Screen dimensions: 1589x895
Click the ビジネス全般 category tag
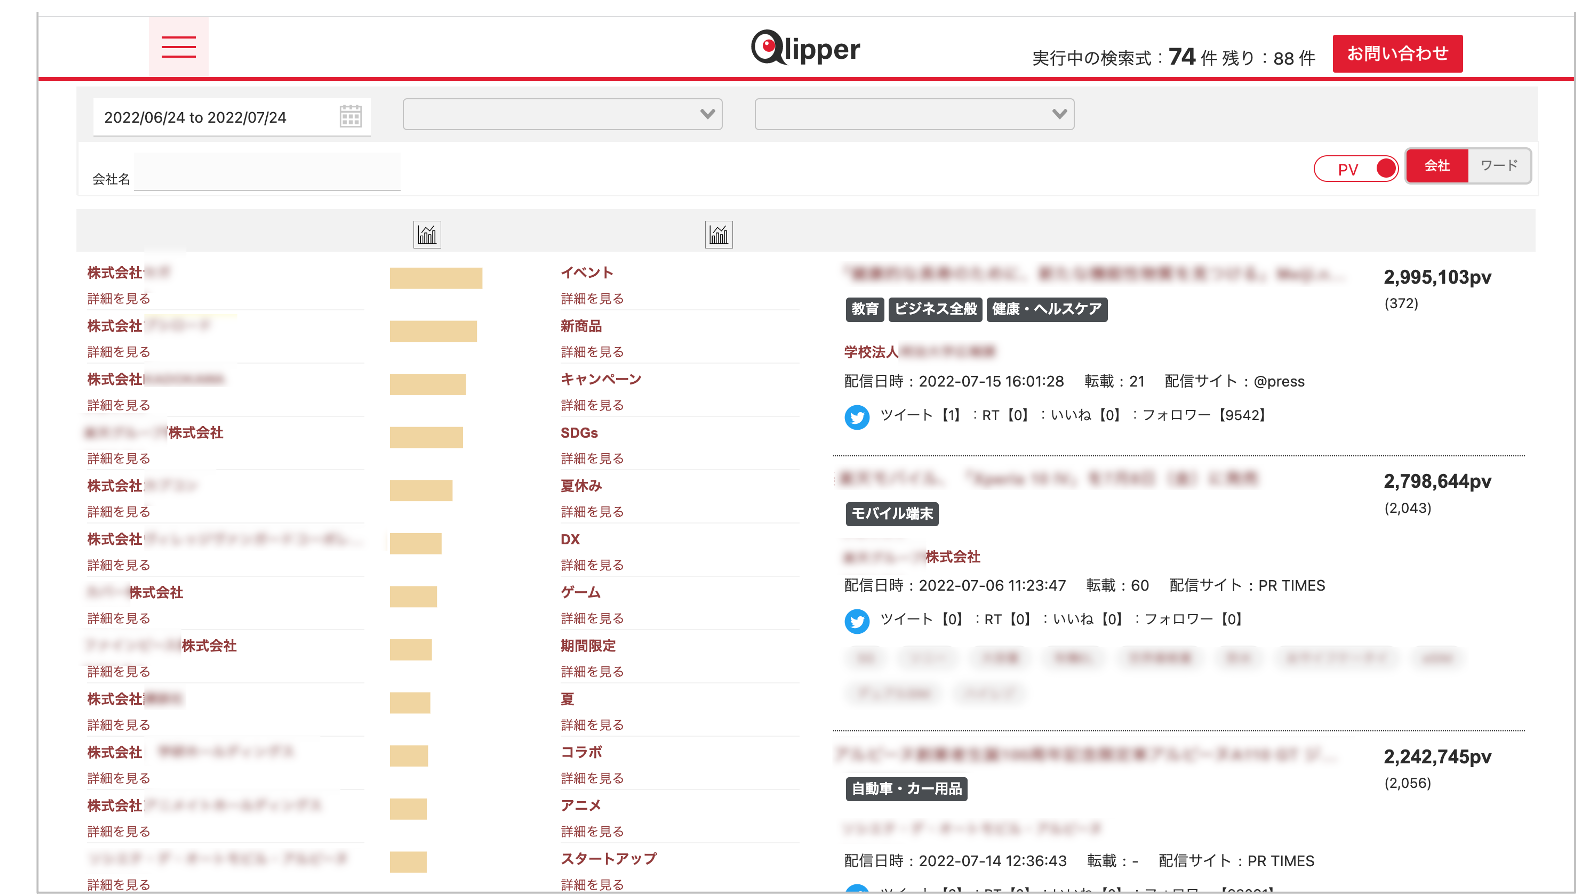[936, 310]
